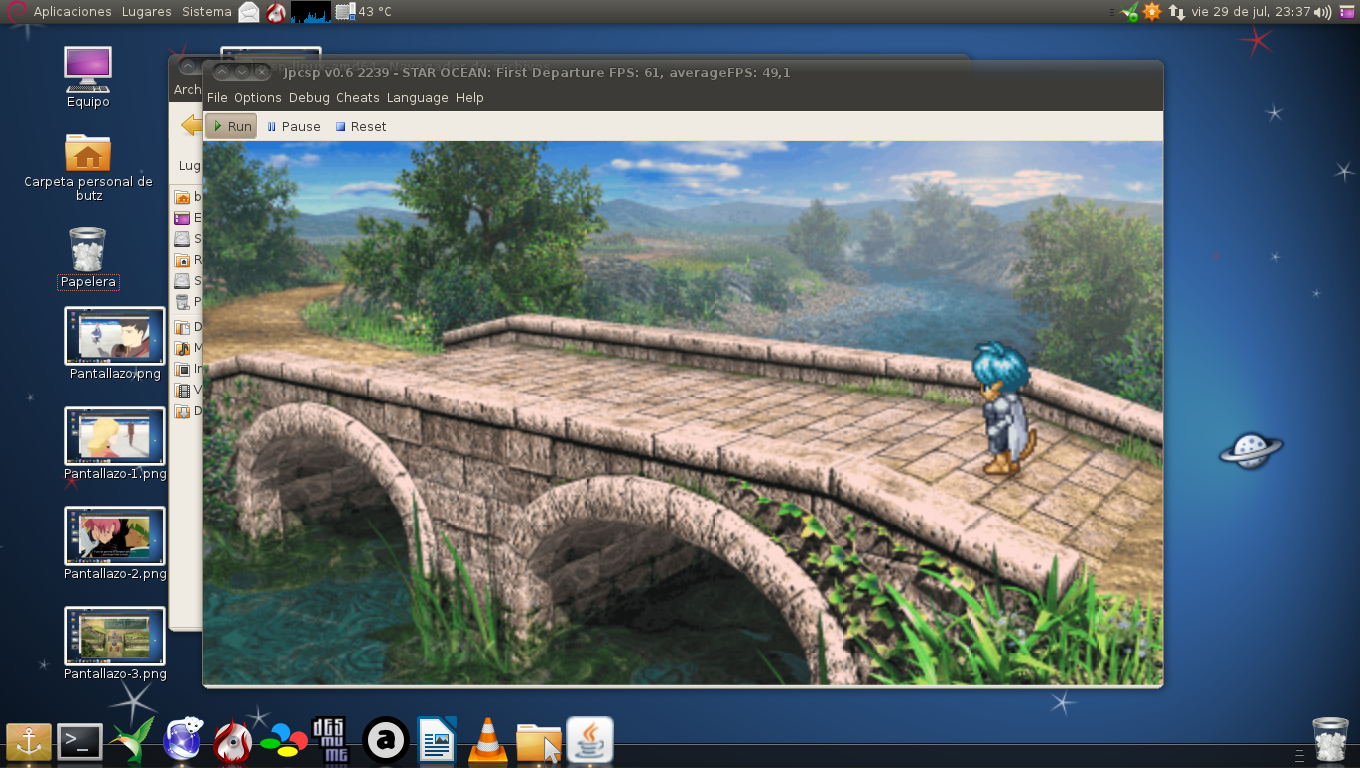
Task: Select the Java Jpcsp icon in dock
Action: [x=590, y=741]
